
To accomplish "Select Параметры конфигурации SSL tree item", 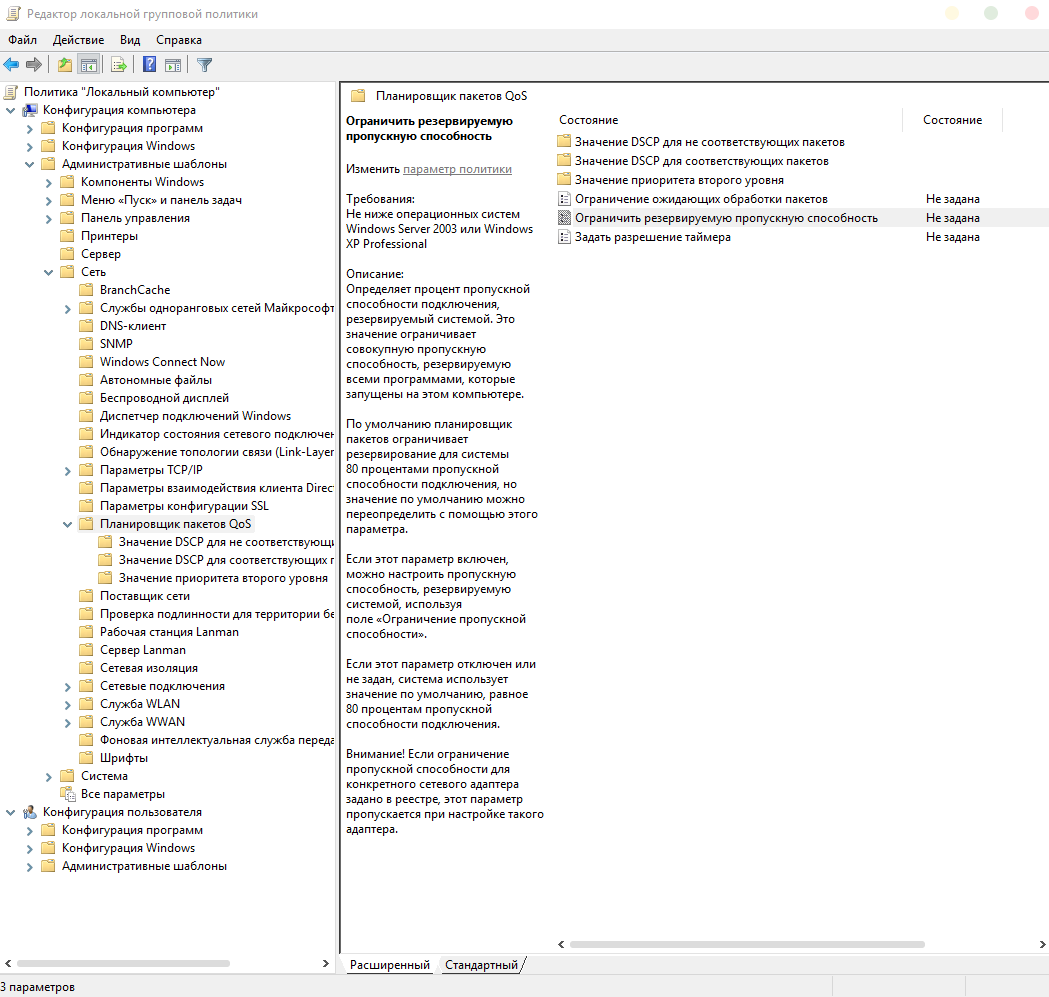I will point(184,506).
